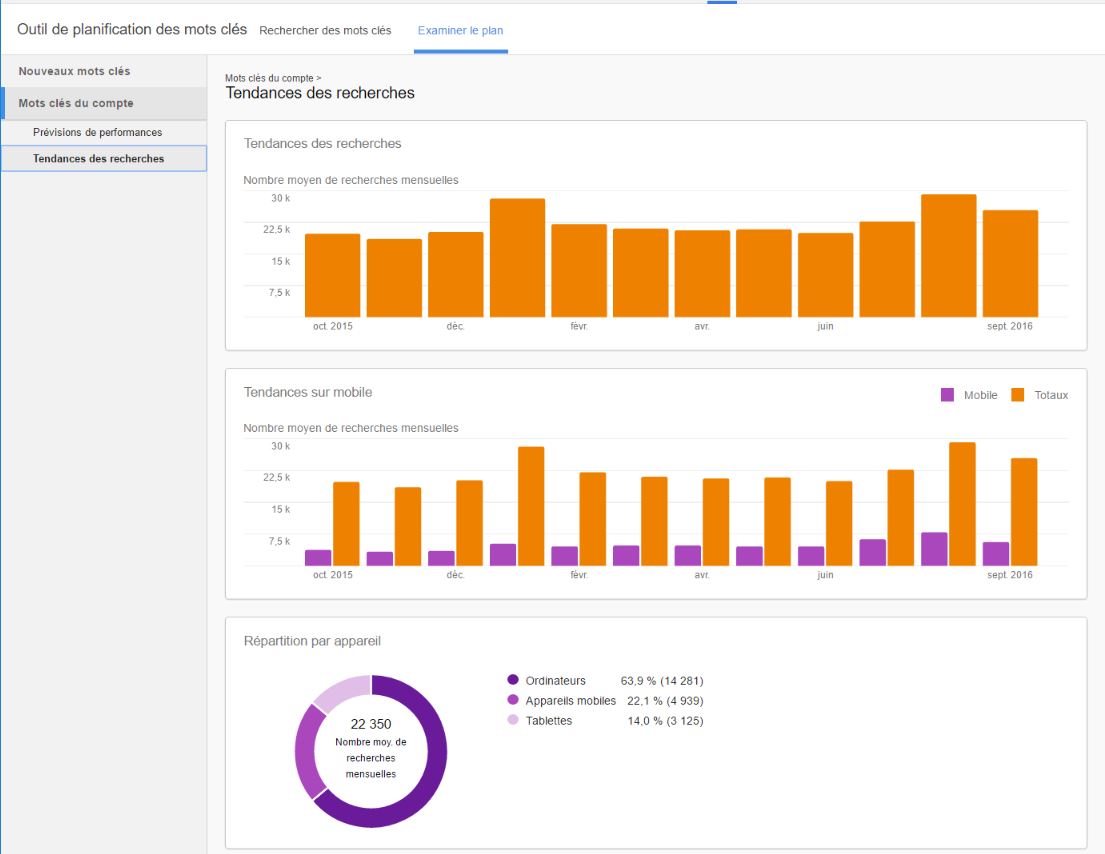Click the sept. 2016 bar in the top chart

point(1010,263)
